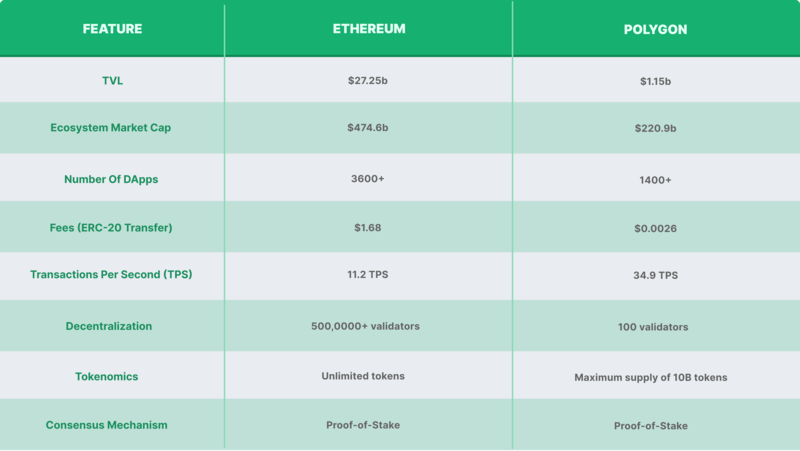The image size is (800, 451).
Task: Click the 3600+ DApps value
Action: (x=369, y=178)
